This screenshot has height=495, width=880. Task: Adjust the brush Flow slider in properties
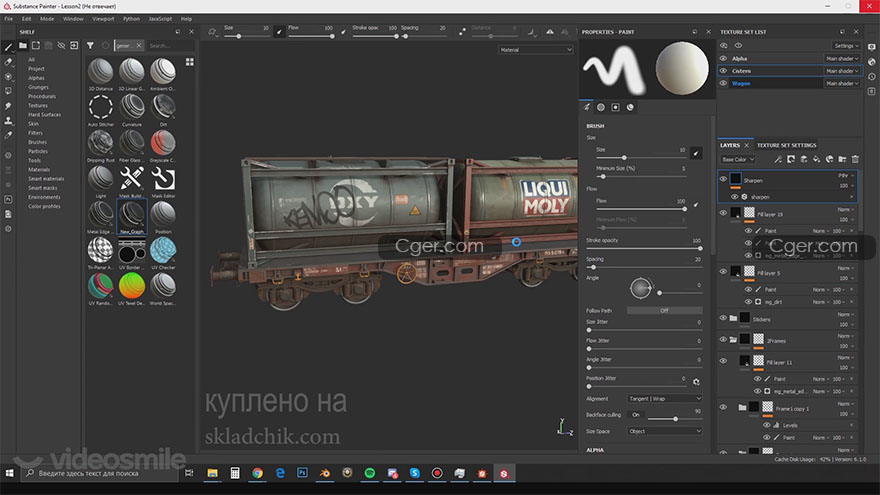coord(641,209)
